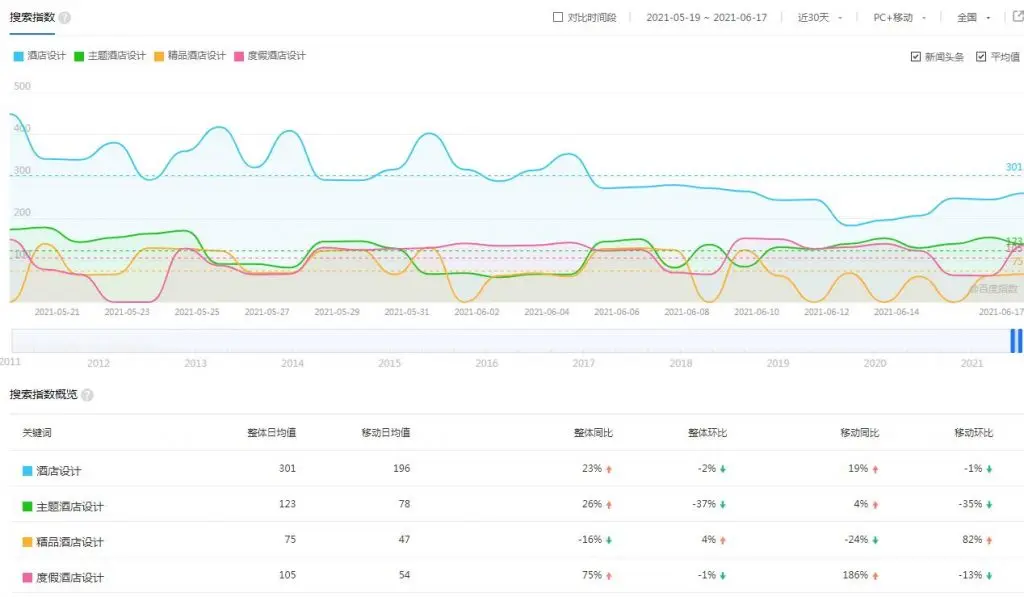The image size is (1024, 597).
Task: Click 2017 on the year timeline
Action: pyautogui.click(x=583, y=363)
